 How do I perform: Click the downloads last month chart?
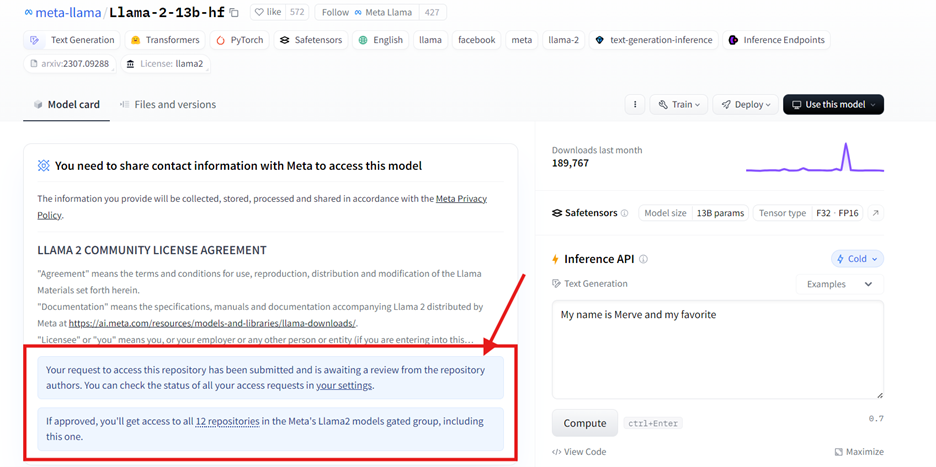pos(815,157)
